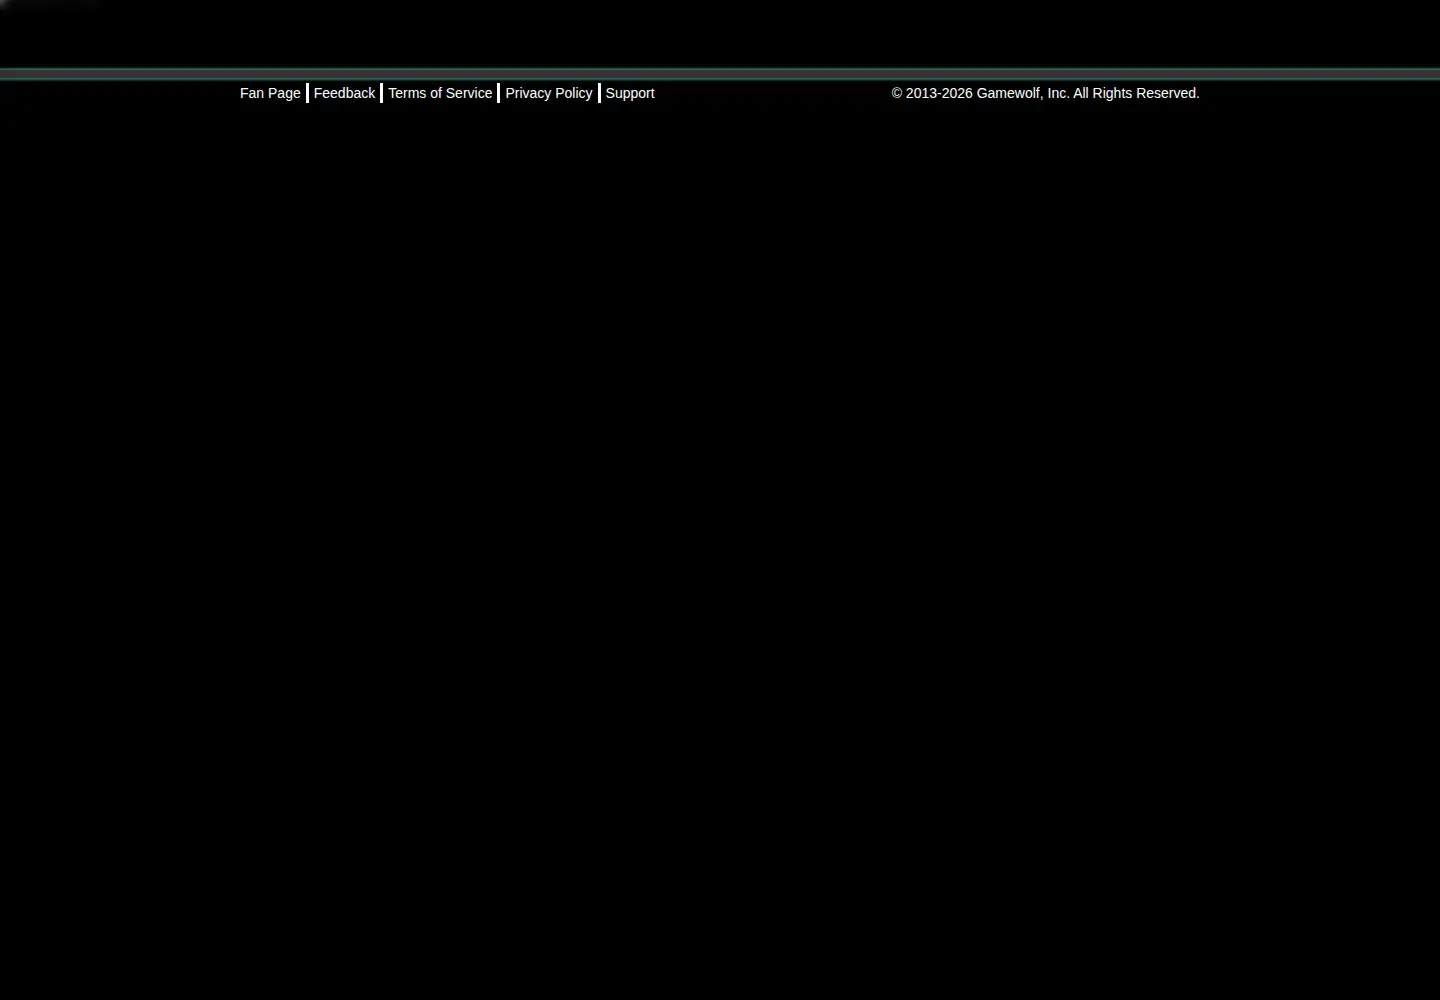View the Terms of Service

[x=440, y=93]
